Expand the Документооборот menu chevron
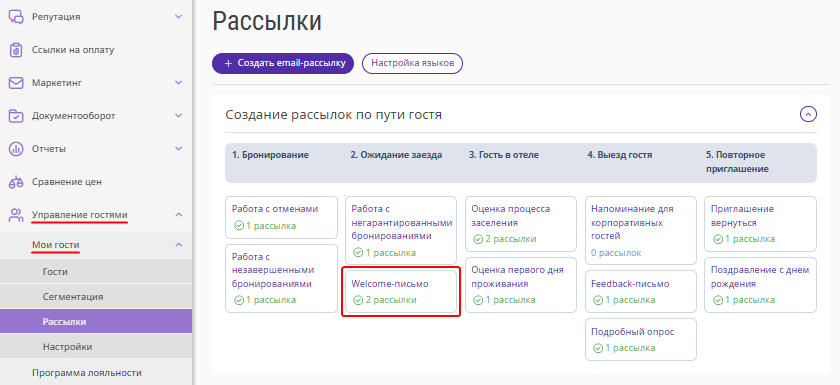Viewport: 840px width, 385px height. tap(179, 116)
